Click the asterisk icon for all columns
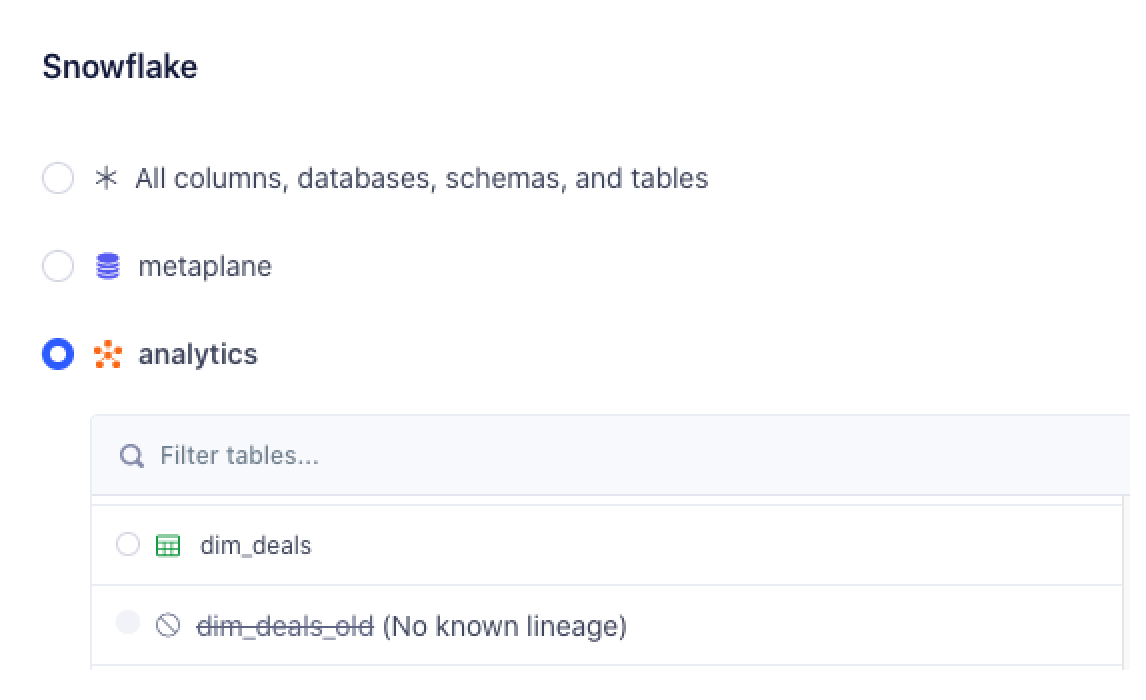The height and width of the screenshot is (700, 1146). pyautogui.click(x=106, y=179)
